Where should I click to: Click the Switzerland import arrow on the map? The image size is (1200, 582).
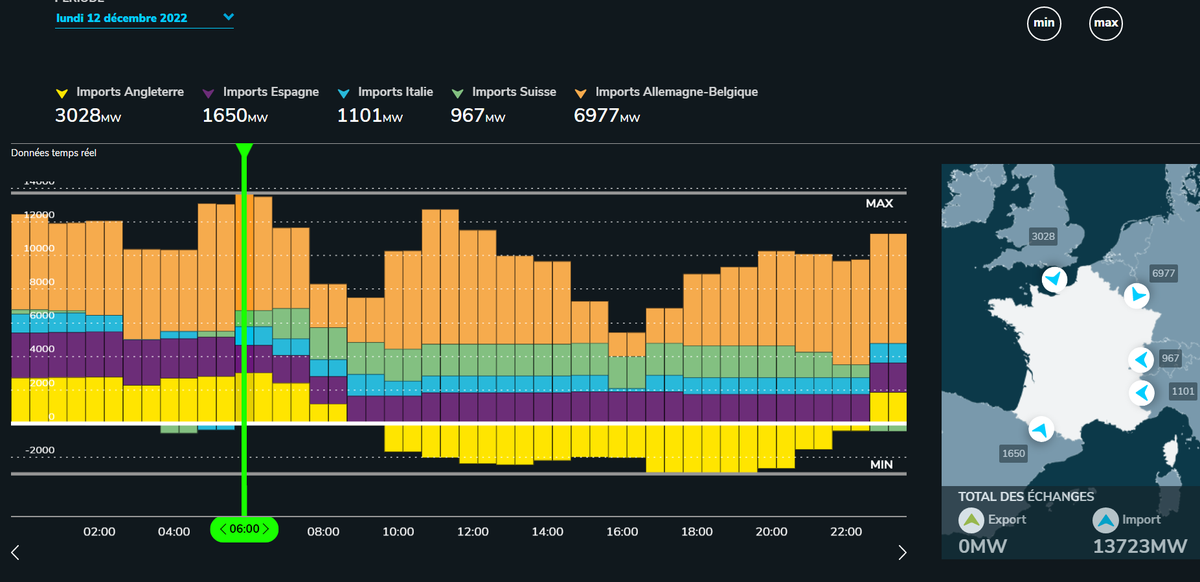(1141, 360)
